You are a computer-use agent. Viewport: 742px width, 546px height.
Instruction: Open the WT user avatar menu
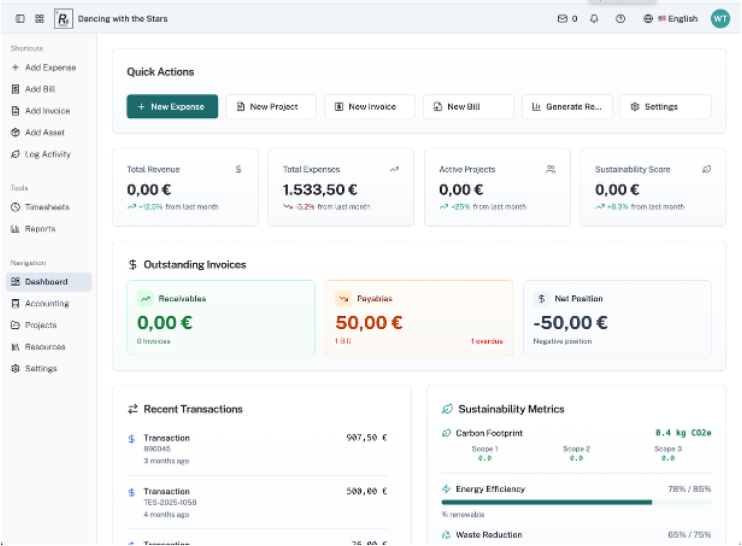click(x=720, y=18)
